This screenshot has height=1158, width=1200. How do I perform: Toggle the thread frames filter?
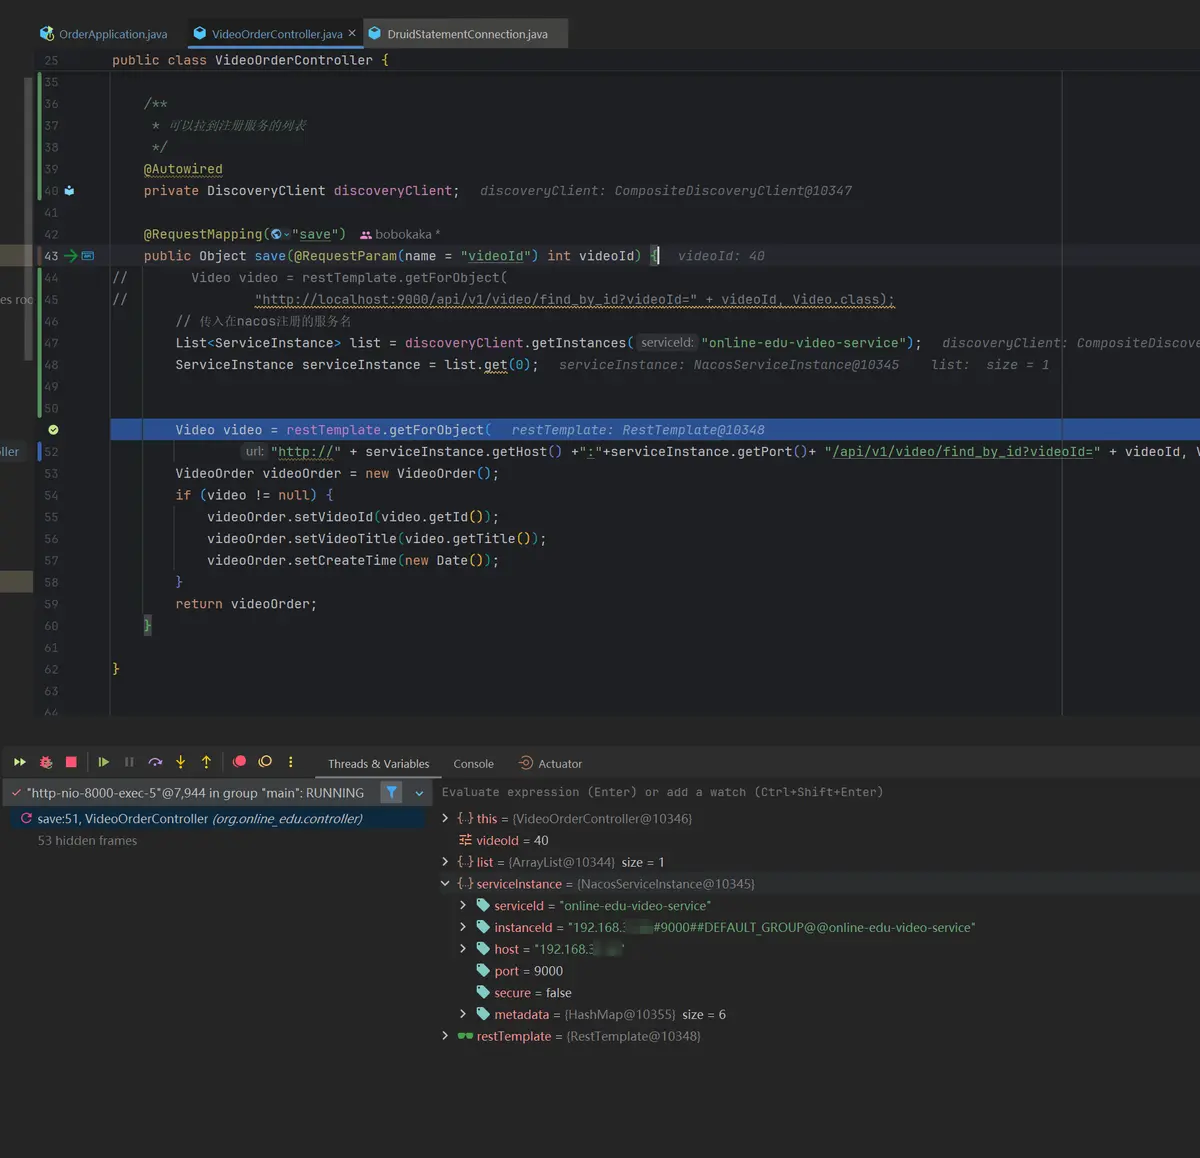coord(392,793)
